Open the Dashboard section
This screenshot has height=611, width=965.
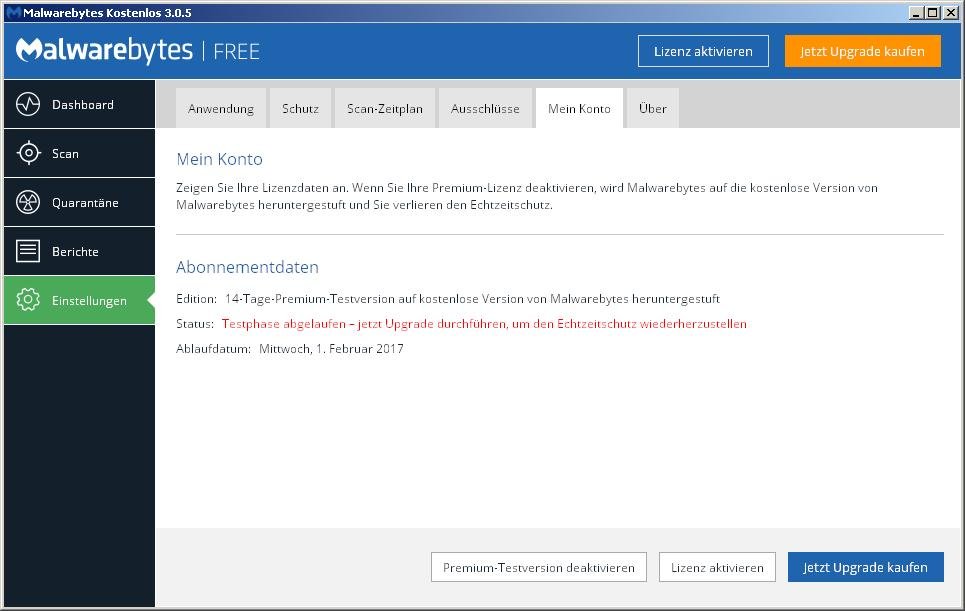pos(79,105)
